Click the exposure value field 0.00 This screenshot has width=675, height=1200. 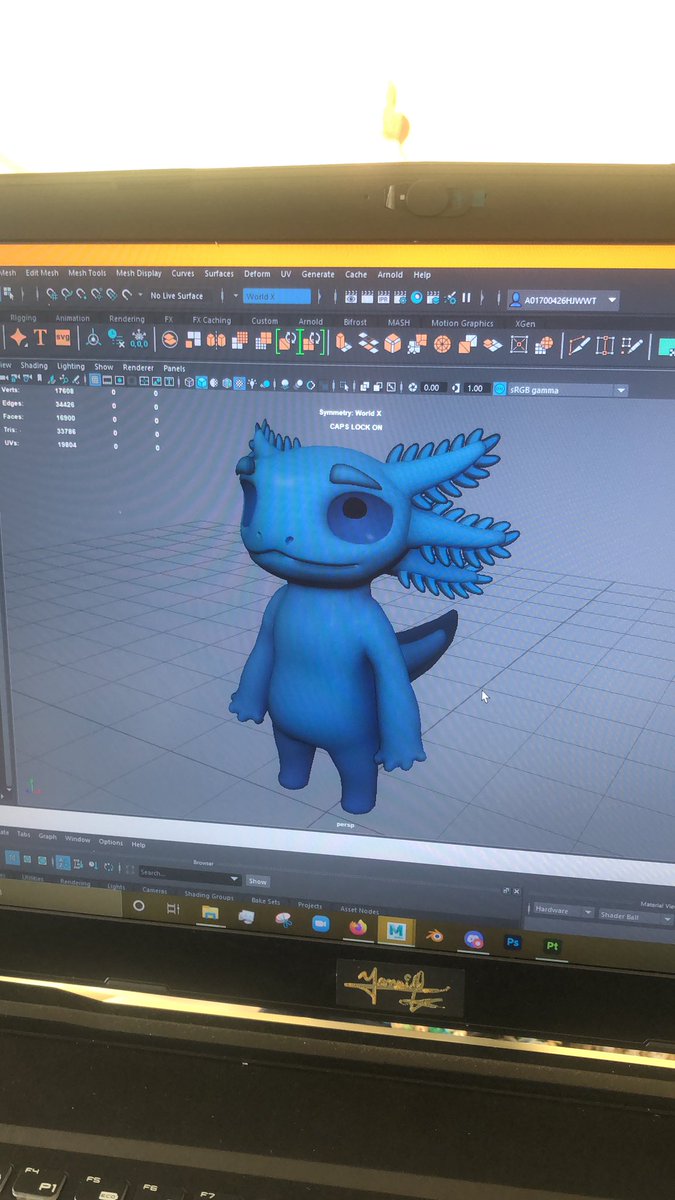click(x=431, y=387)
